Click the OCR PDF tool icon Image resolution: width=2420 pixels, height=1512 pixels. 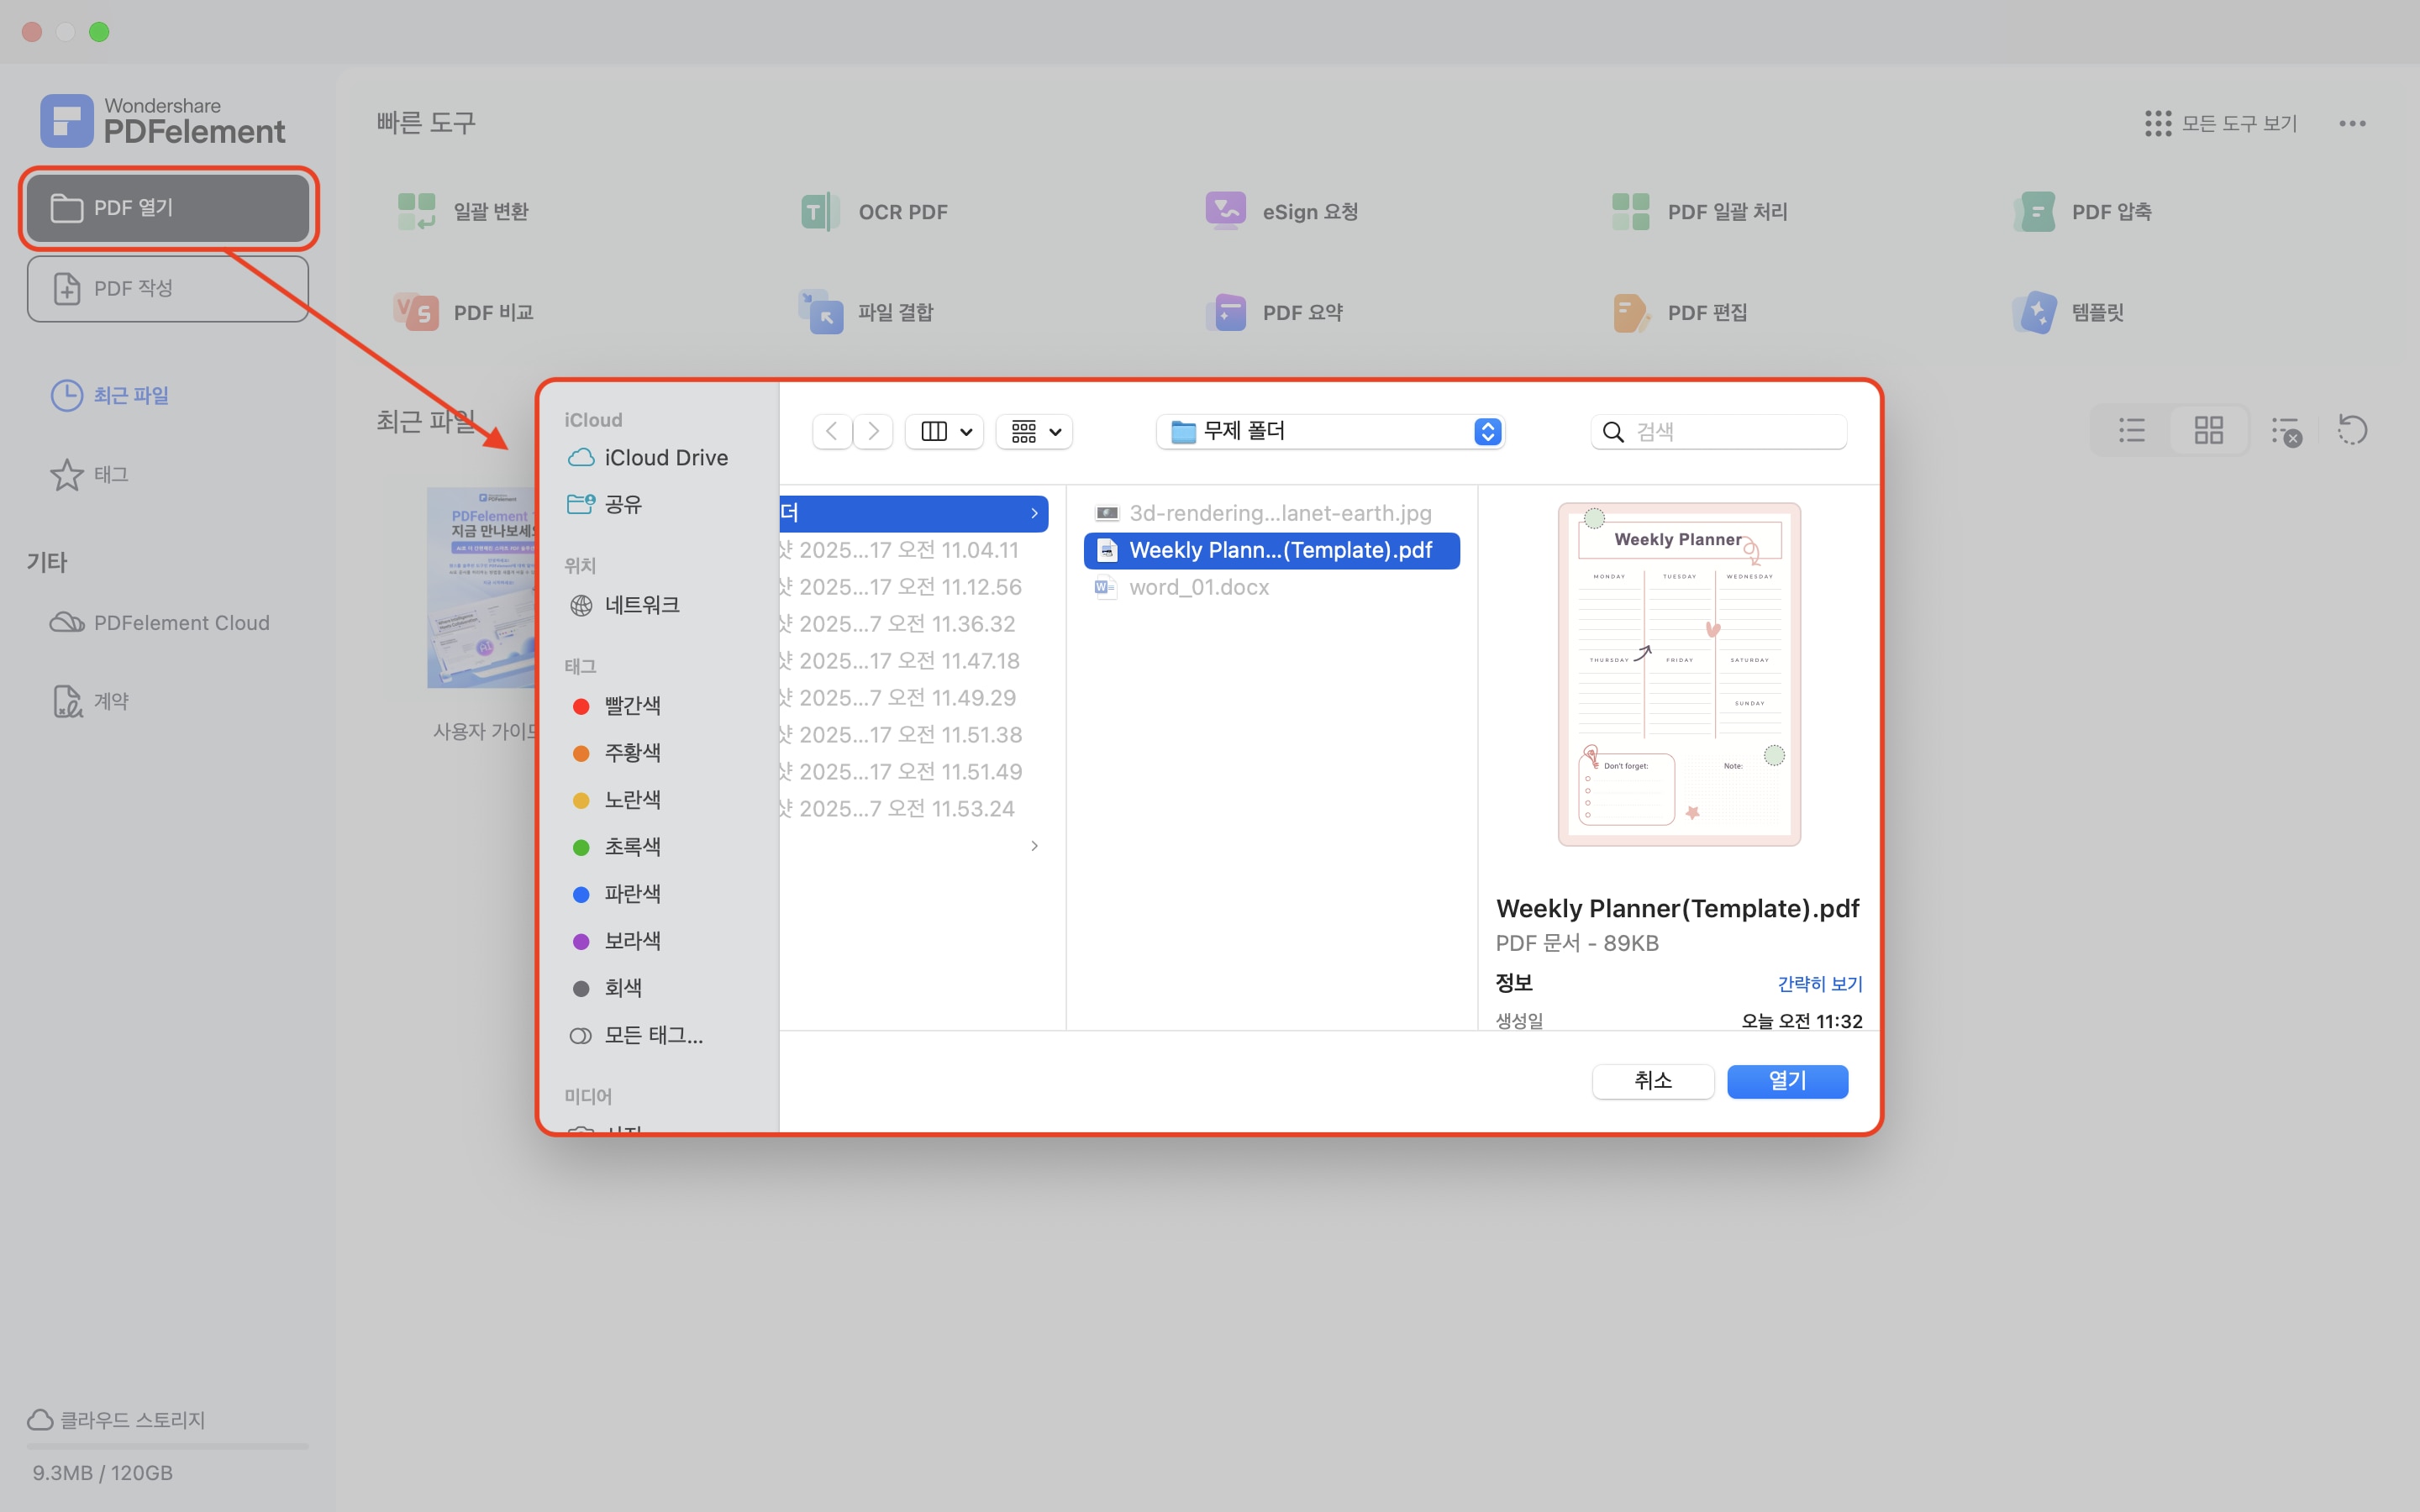click(x=819, y=211)
